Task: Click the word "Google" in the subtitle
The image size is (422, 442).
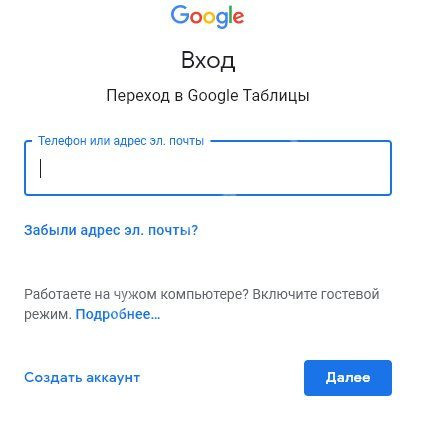Action: click(213, 96)
